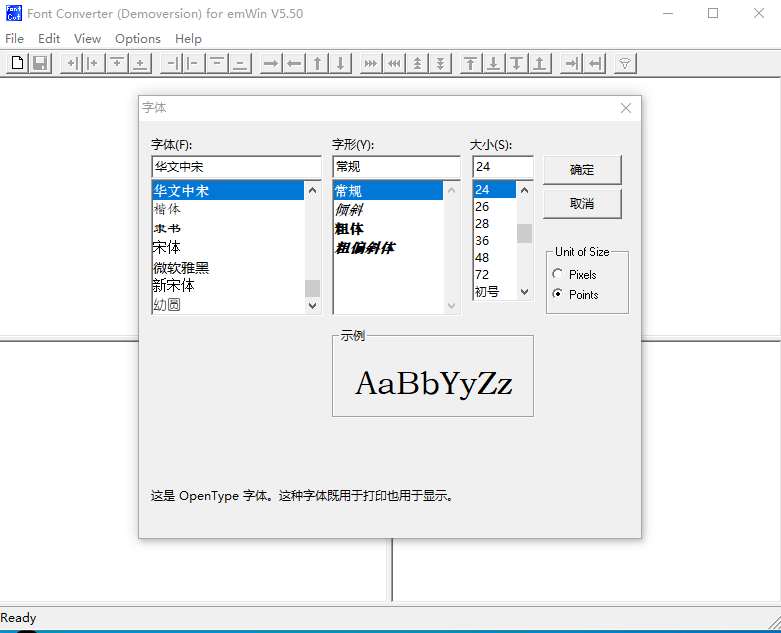Click the down-arrow-to-bottom-bar toolbar icon

coord(494,63)
